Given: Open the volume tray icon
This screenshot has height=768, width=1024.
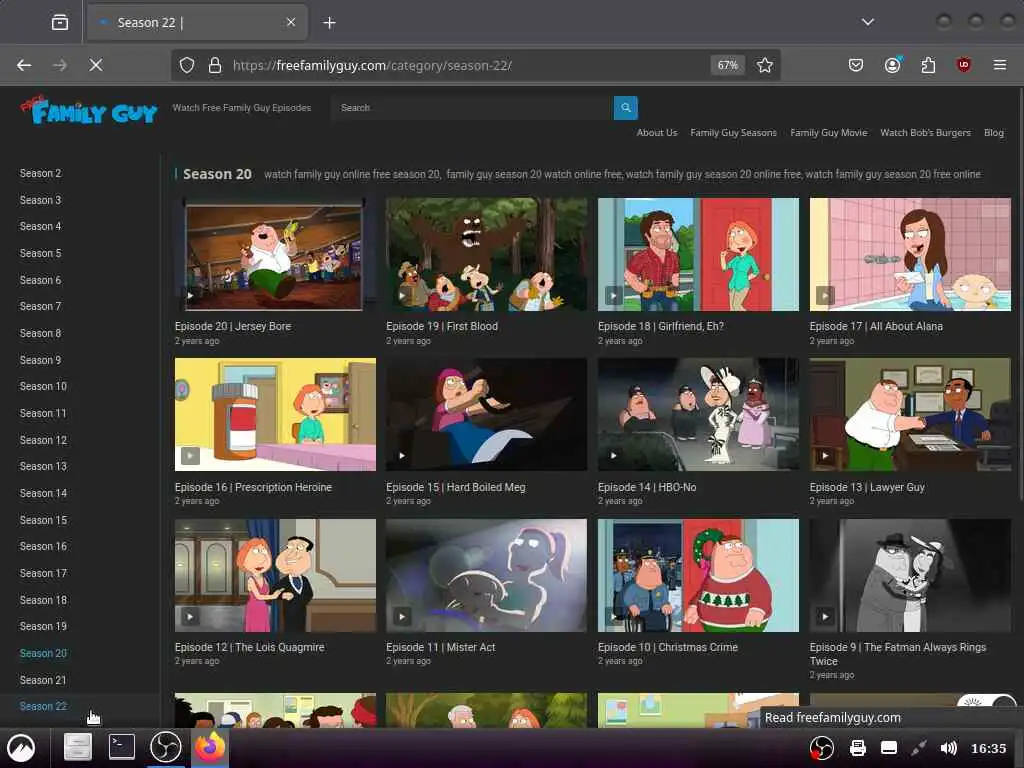Looking at the screenshot, I should click(x=948, y=748).
